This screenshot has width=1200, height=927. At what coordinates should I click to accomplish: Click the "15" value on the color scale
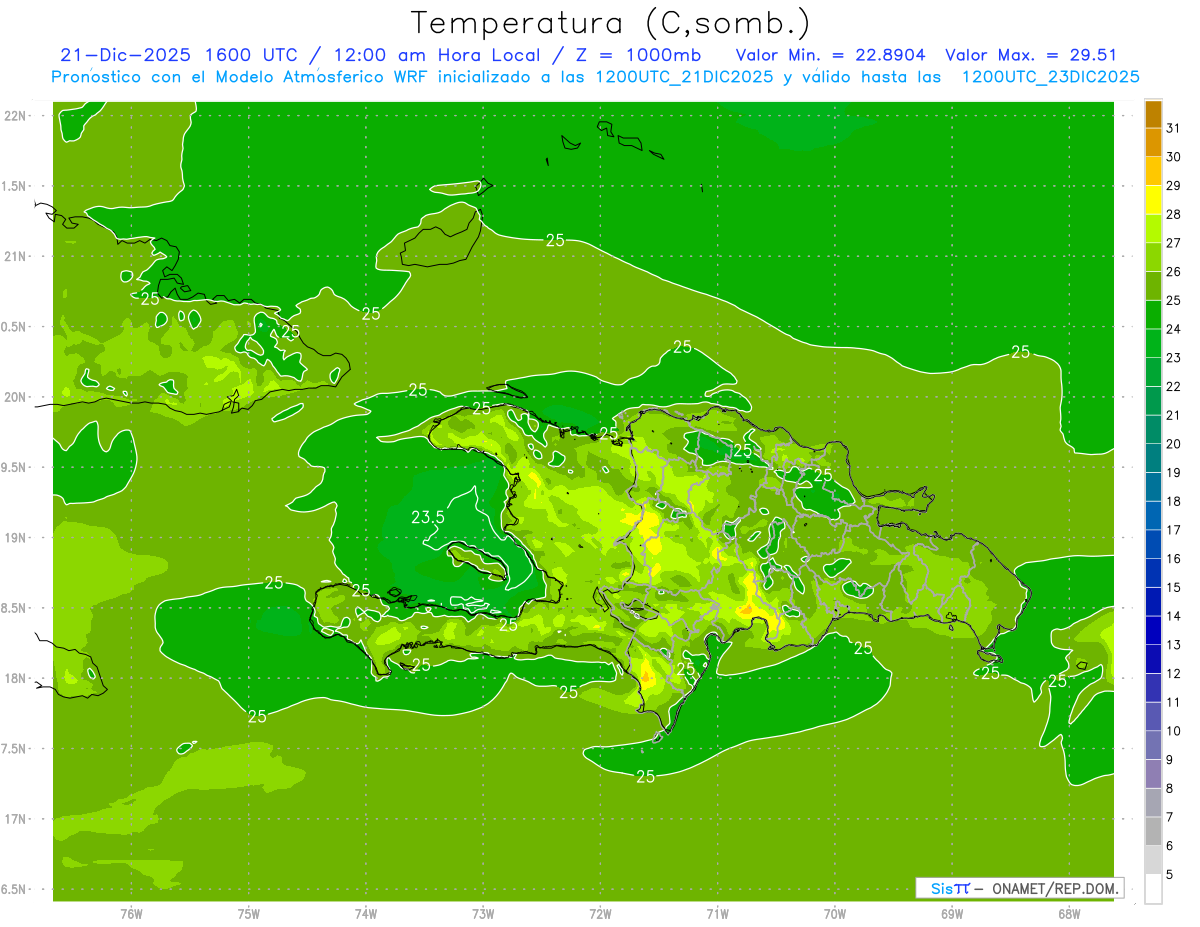click(1174, 587)
